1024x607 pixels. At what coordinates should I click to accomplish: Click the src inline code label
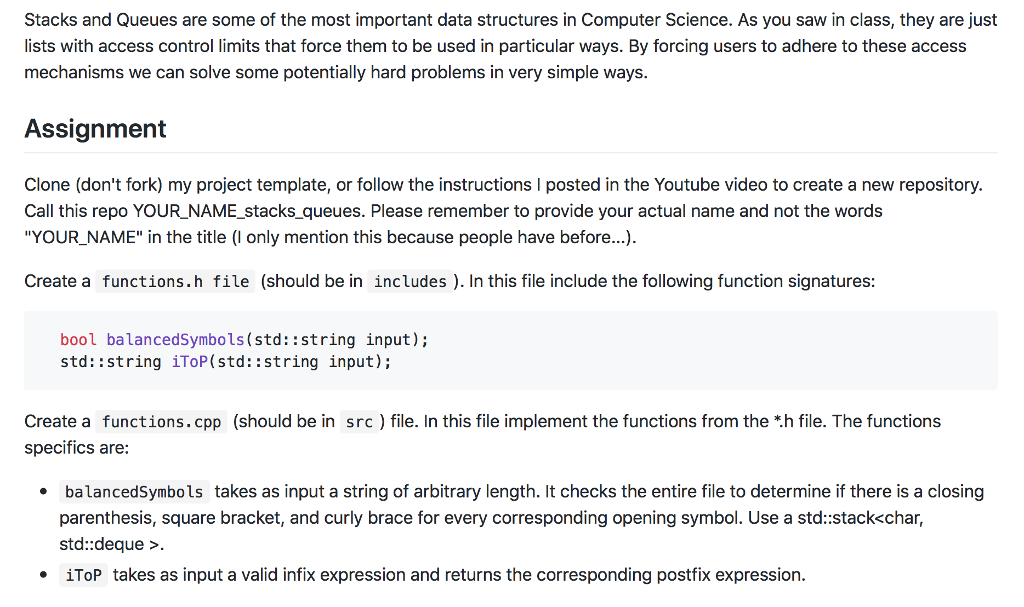point(358,421)
